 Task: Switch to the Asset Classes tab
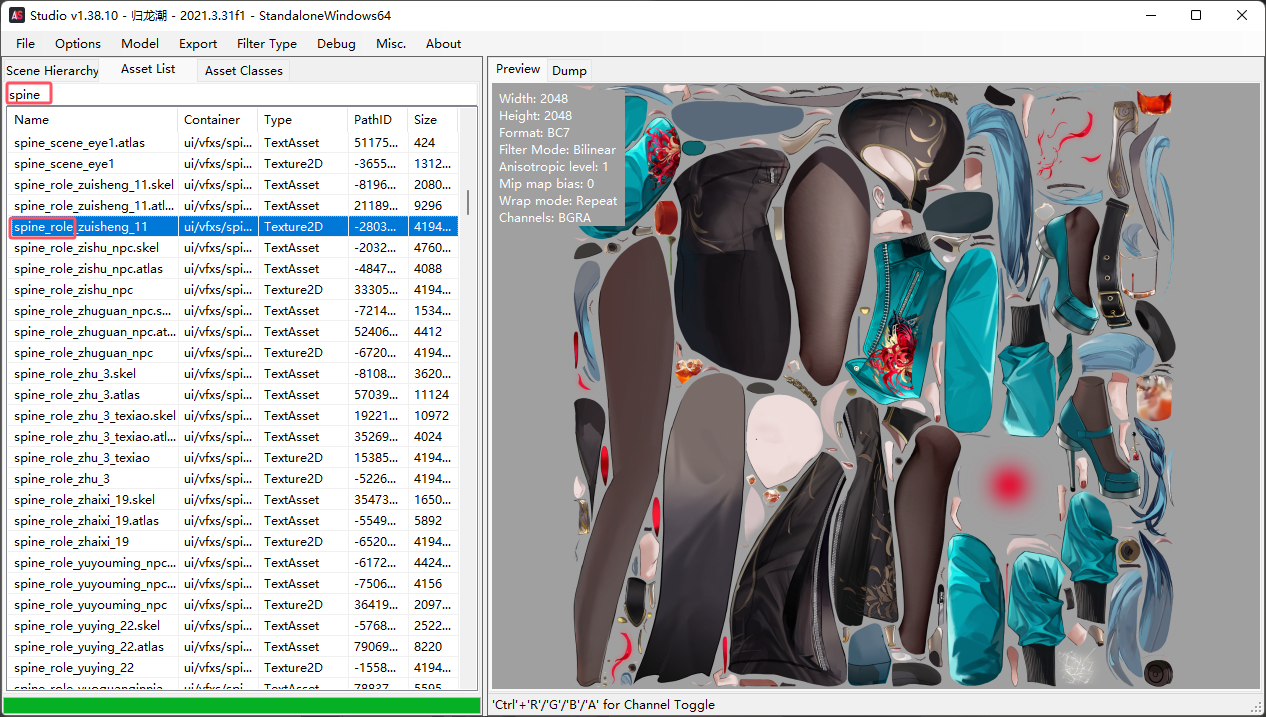pos(244,70)
